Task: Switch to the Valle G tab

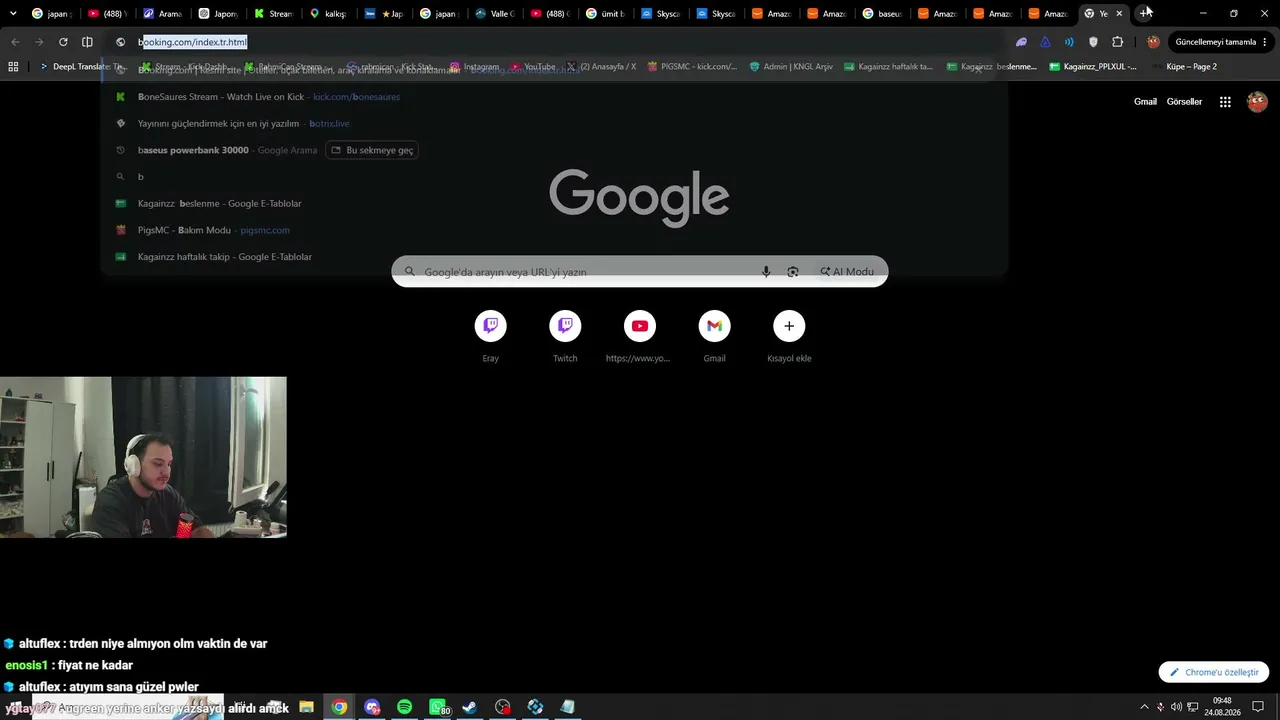Action: pyautogui.click(x=494, y=14)
